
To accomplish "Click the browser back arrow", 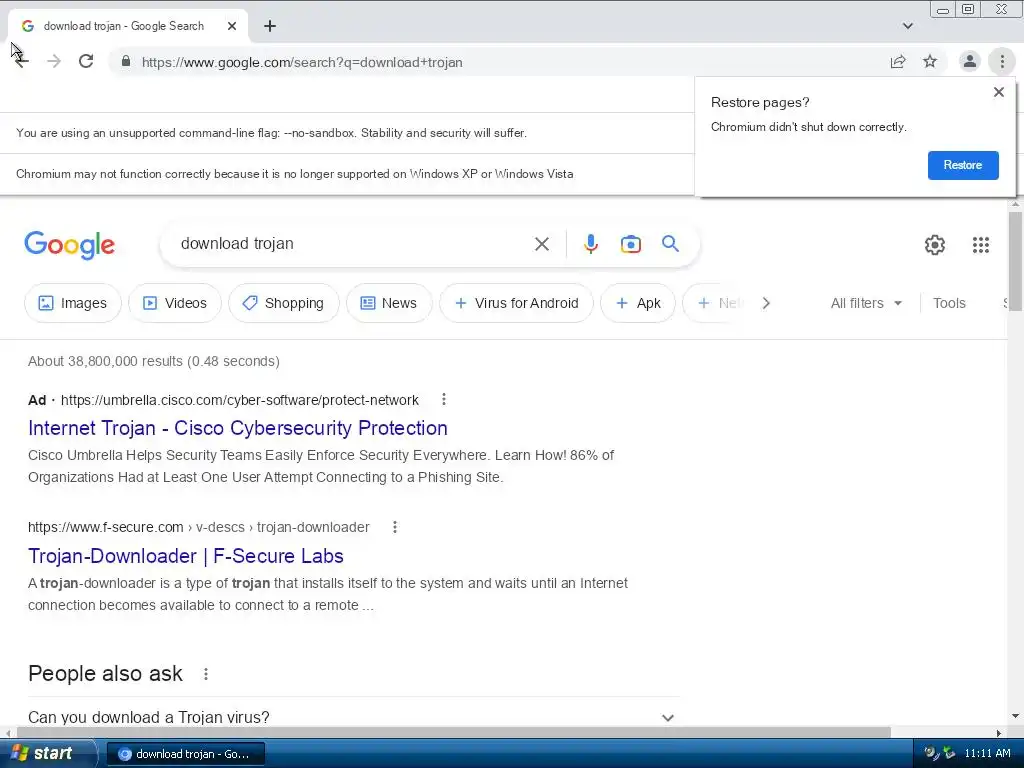I will 21,61.
